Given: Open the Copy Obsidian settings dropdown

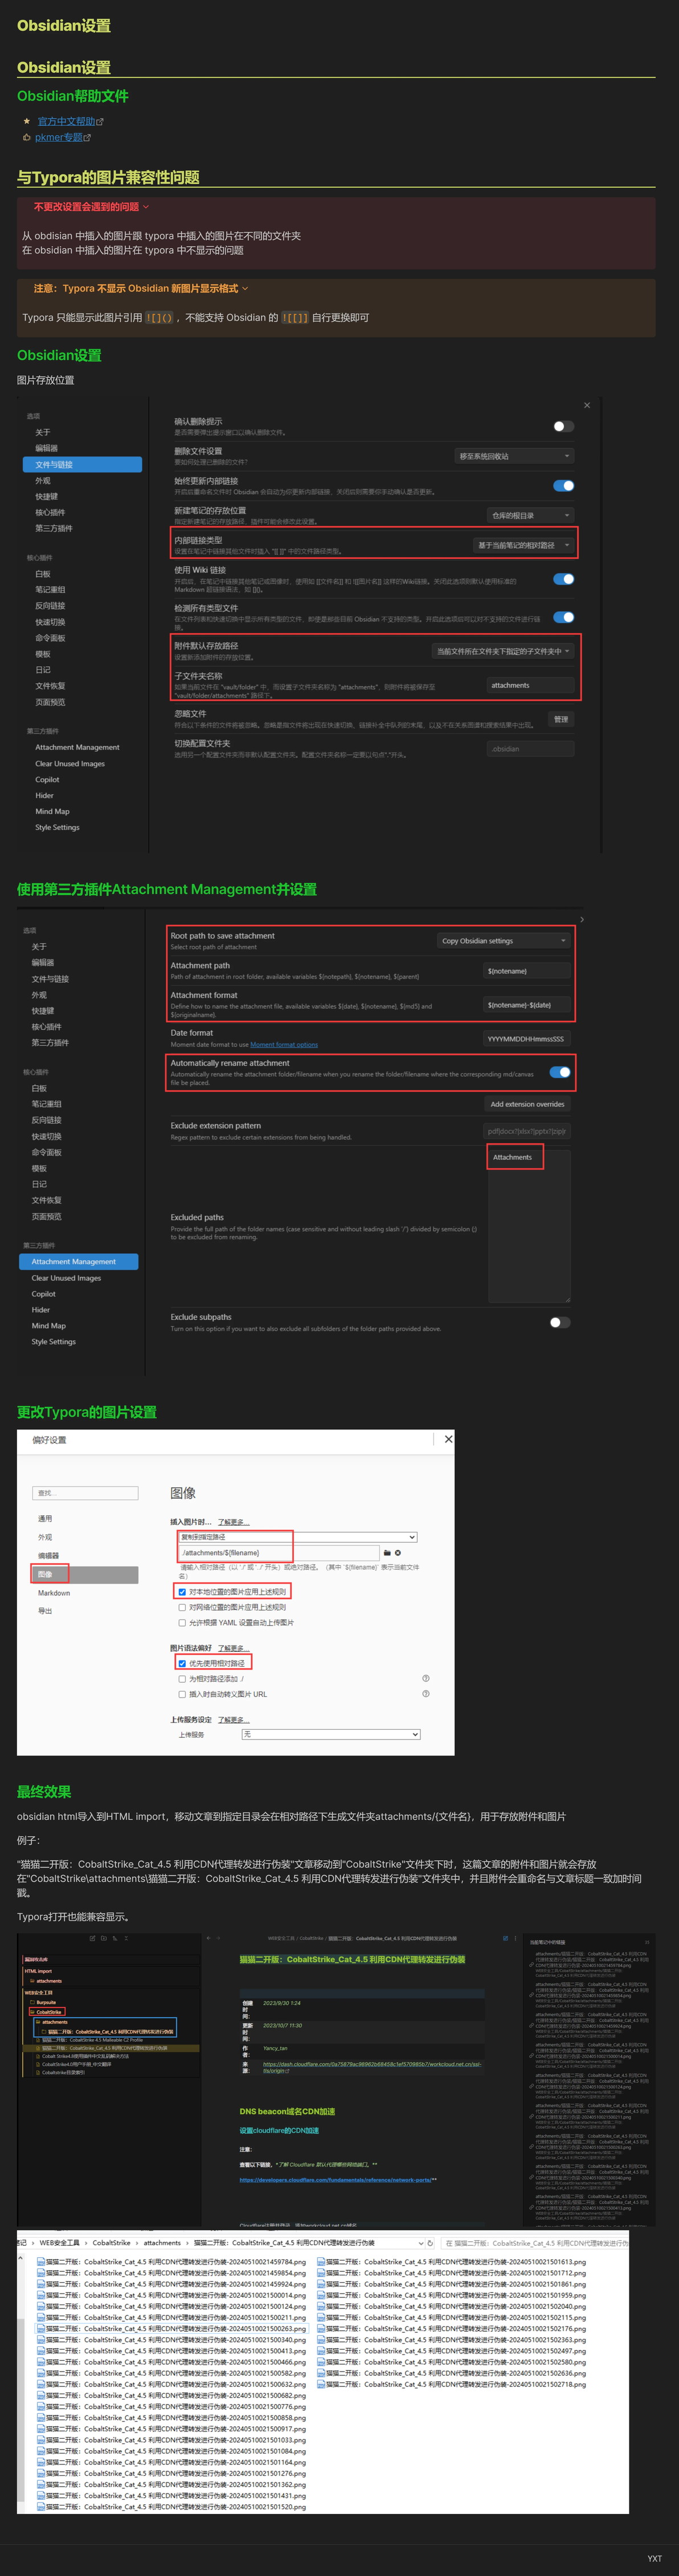Looking at the screenshot, I should coord(504,941).
